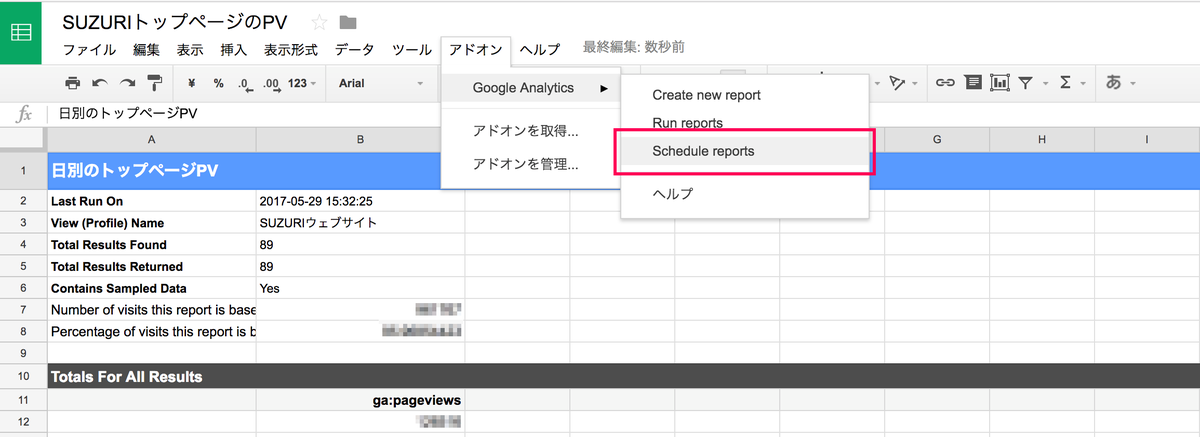
Task: Choose Create new report menu entry
Action: coord(706,95)
